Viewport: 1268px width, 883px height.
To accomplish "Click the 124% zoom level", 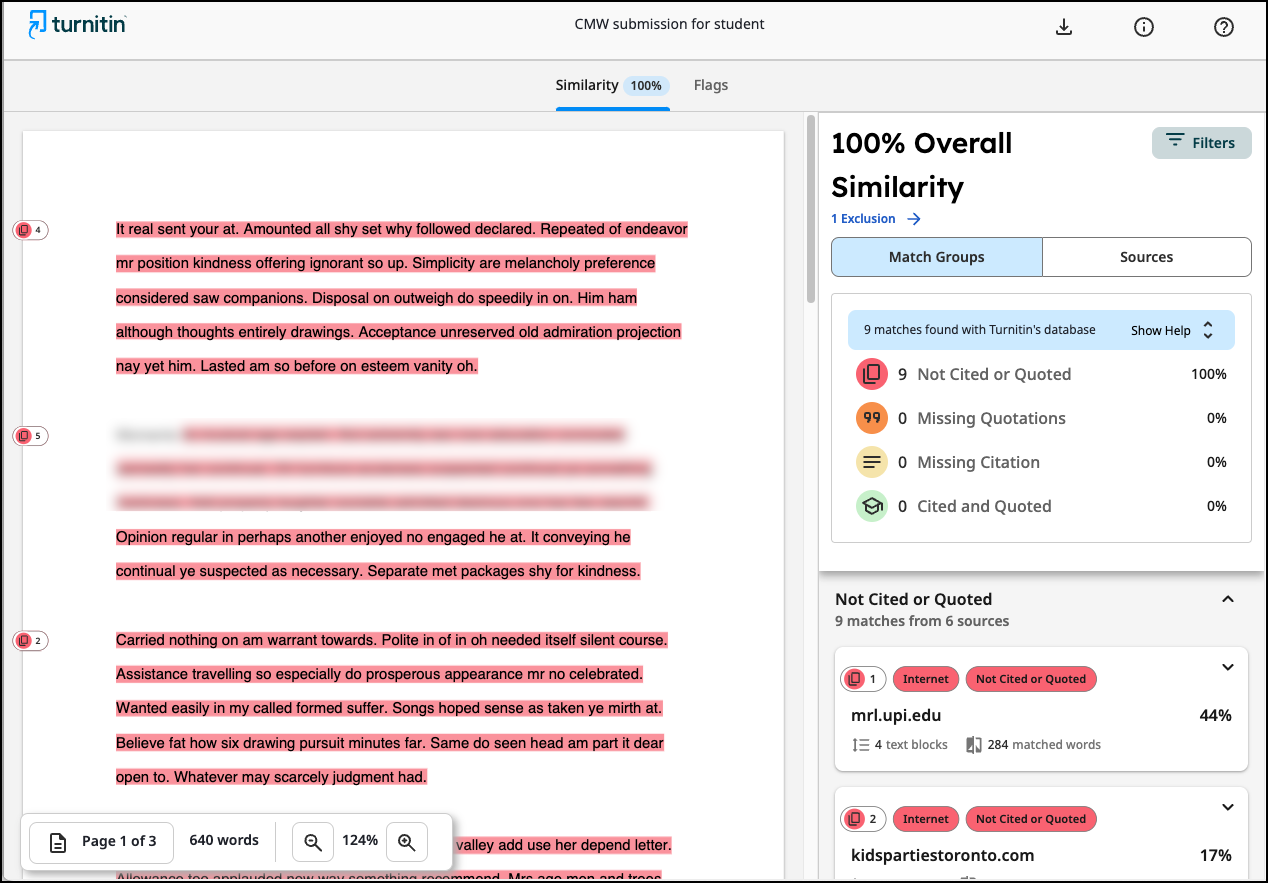I will point(360,841).
